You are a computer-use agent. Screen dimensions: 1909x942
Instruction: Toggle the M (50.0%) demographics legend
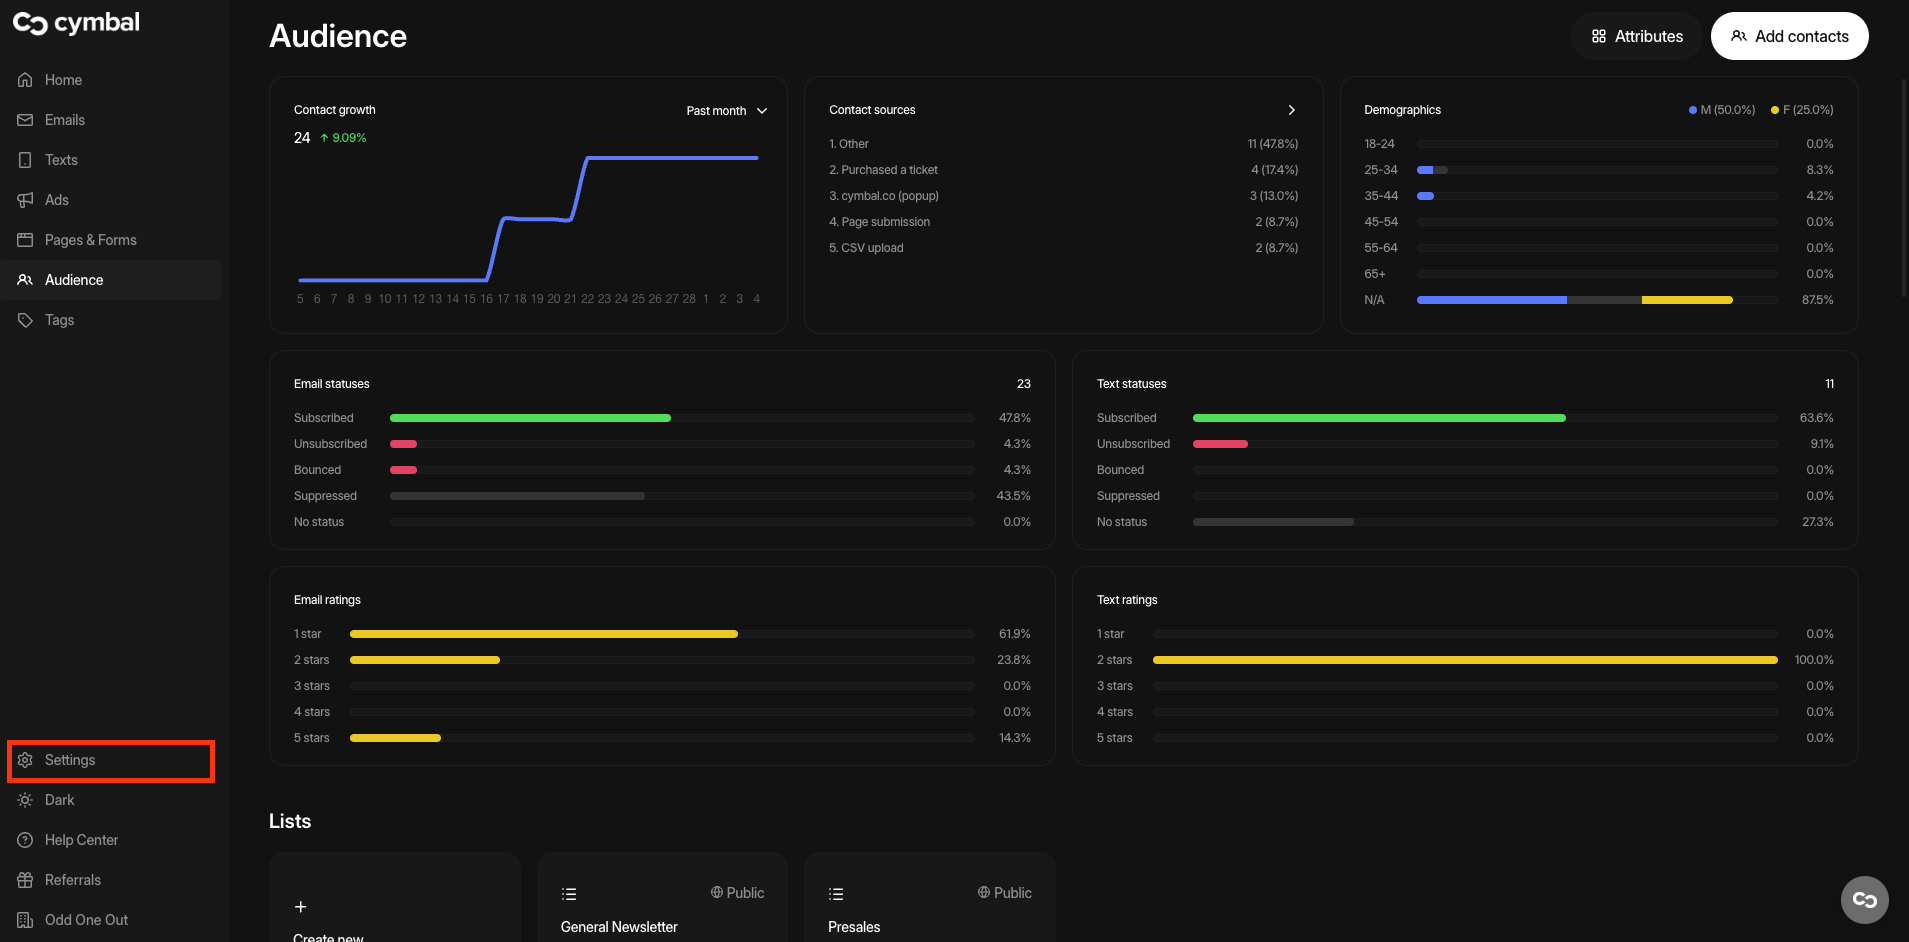(x=1722, y=110)
